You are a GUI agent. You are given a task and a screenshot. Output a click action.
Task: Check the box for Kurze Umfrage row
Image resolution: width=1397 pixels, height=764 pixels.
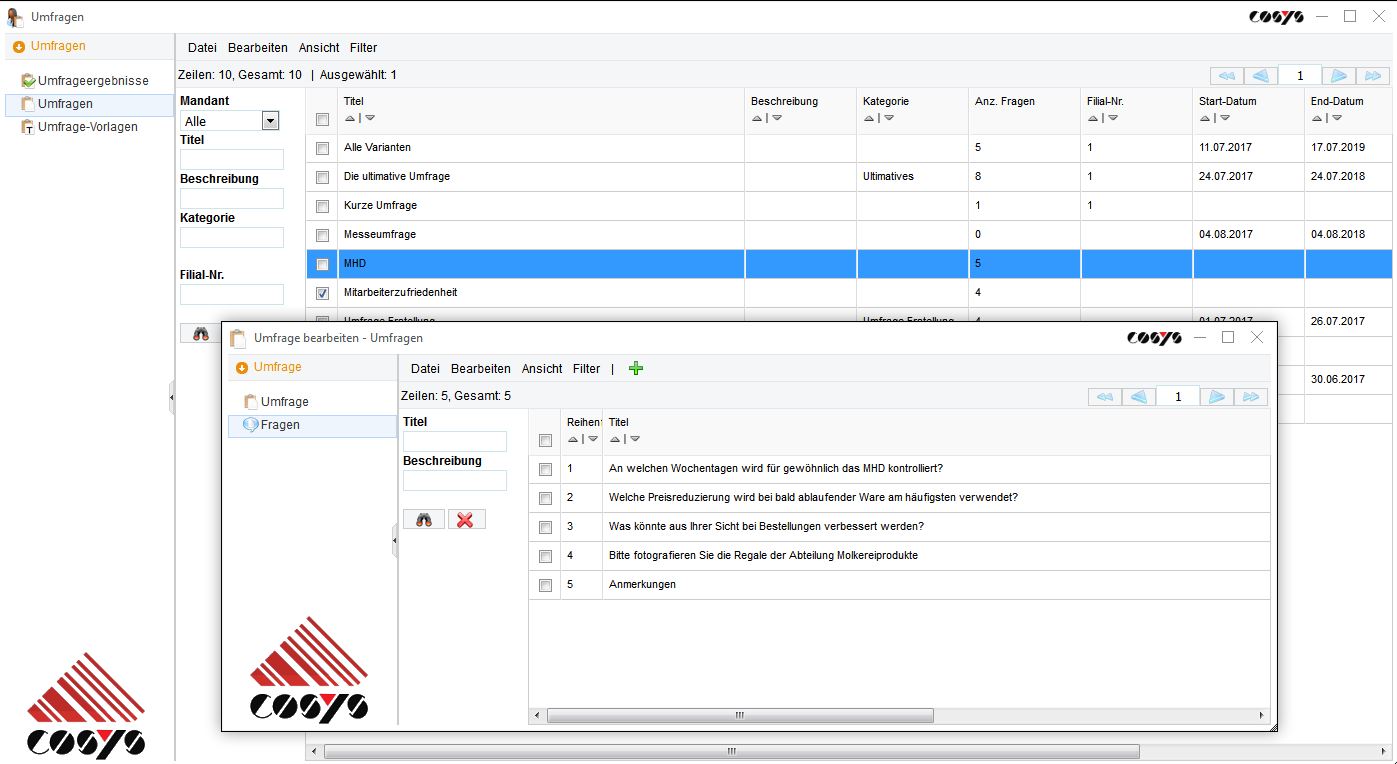tap(322, 207)
